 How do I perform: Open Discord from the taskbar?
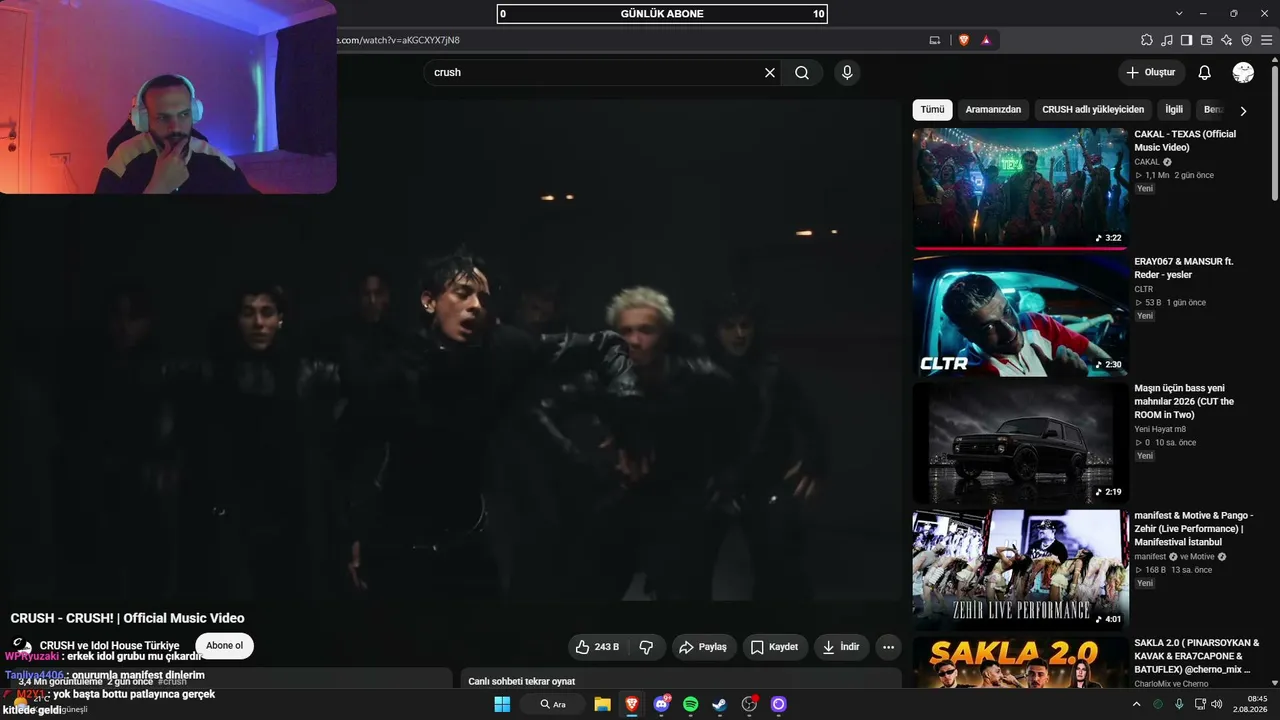pos(661,704)
